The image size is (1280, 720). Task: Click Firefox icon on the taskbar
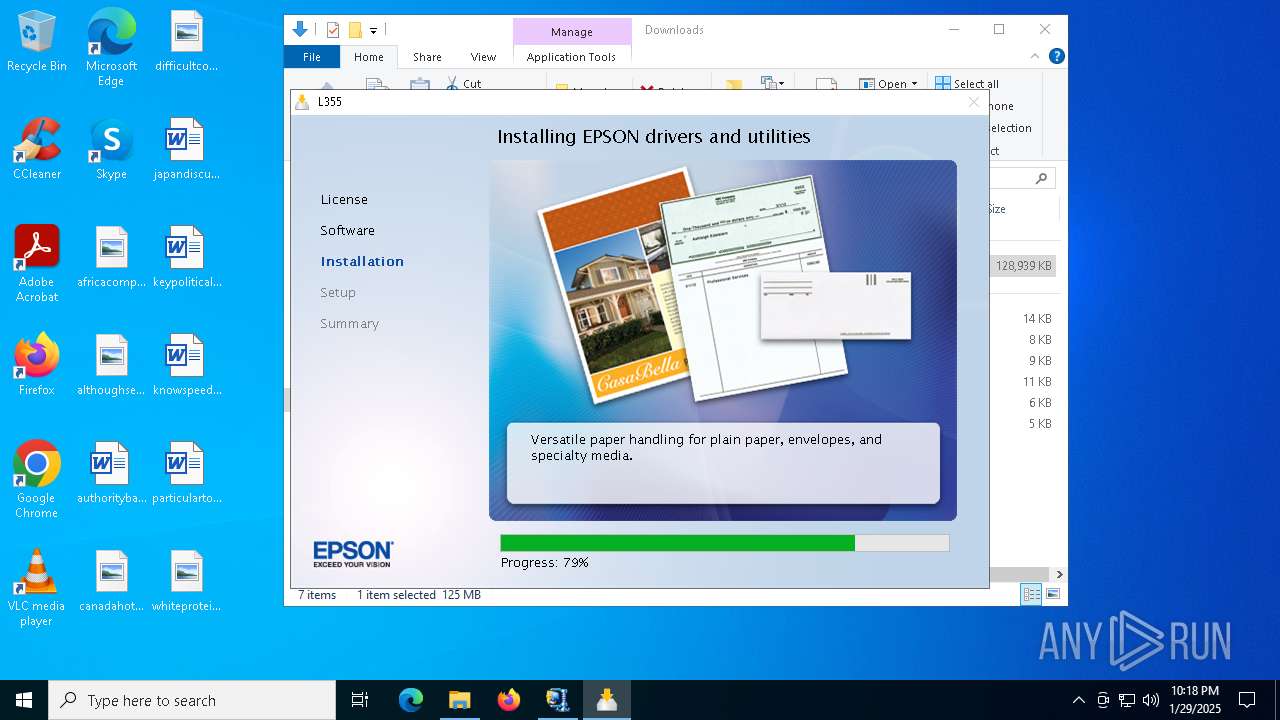(x=509, y=700)
